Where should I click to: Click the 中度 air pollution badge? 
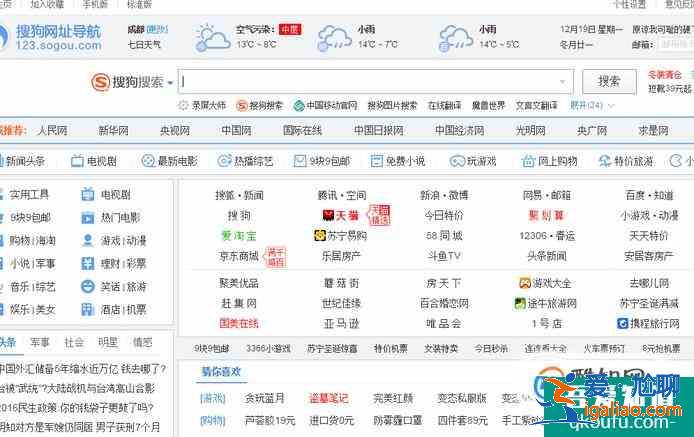click(290, 30)
